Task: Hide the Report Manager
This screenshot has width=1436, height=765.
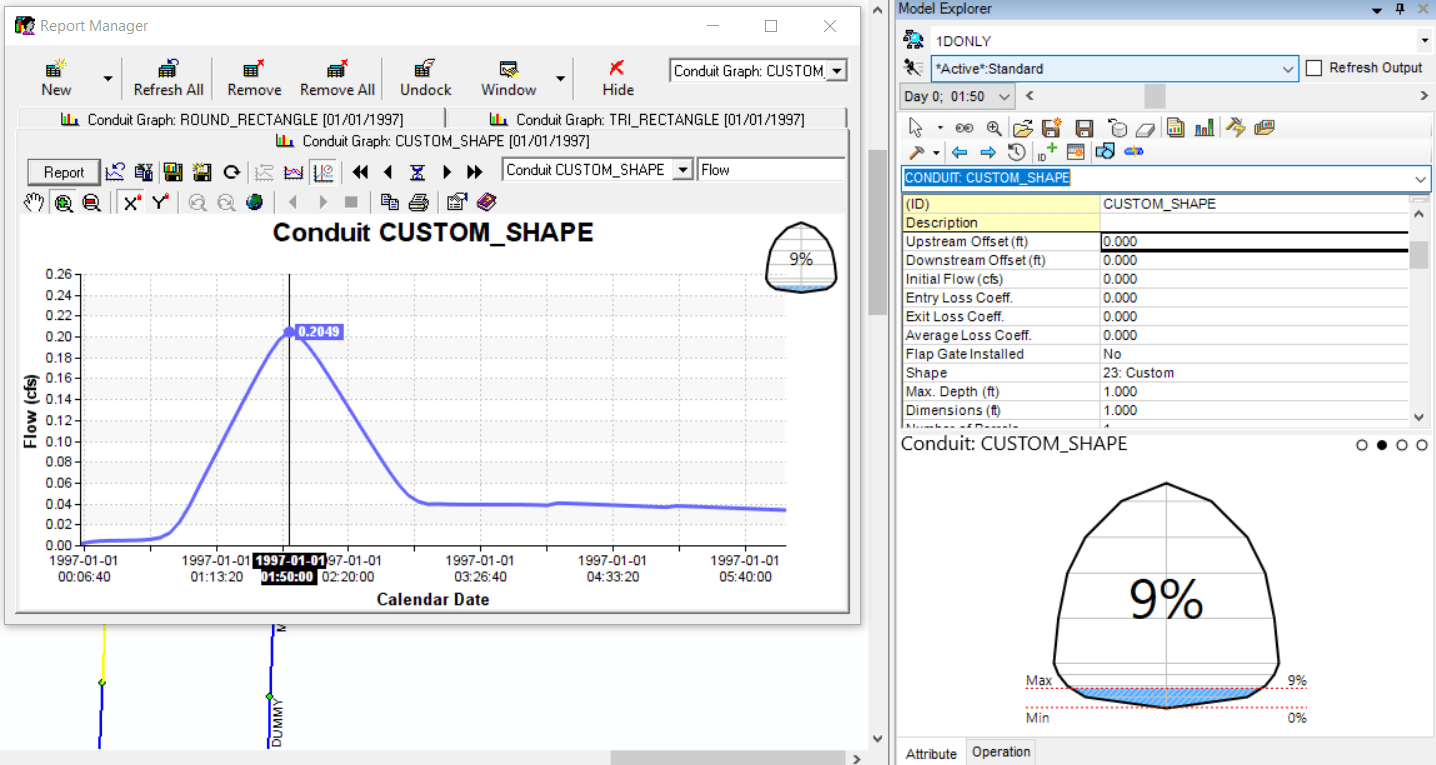Action: click(618, 78)
